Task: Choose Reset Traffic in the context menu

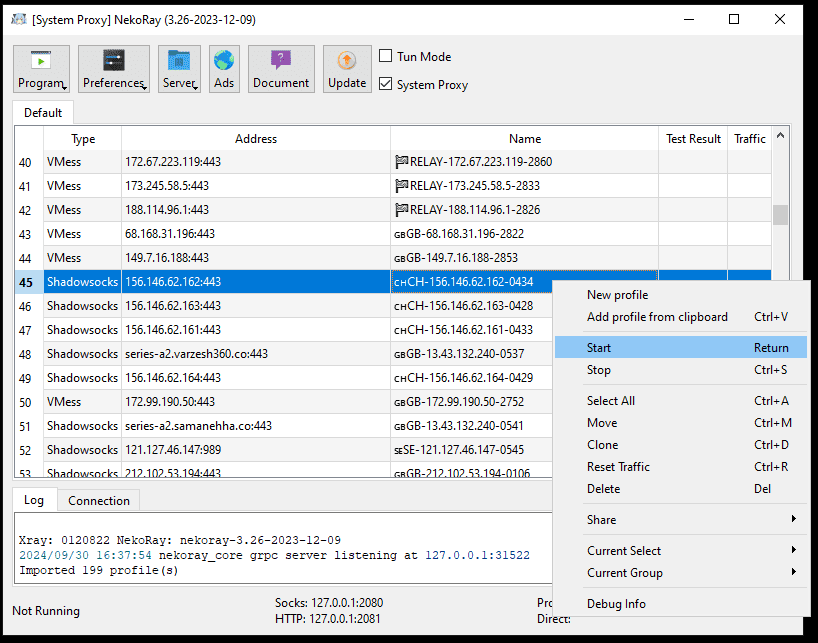Action: pyautogui.click(x=681, y=467)
